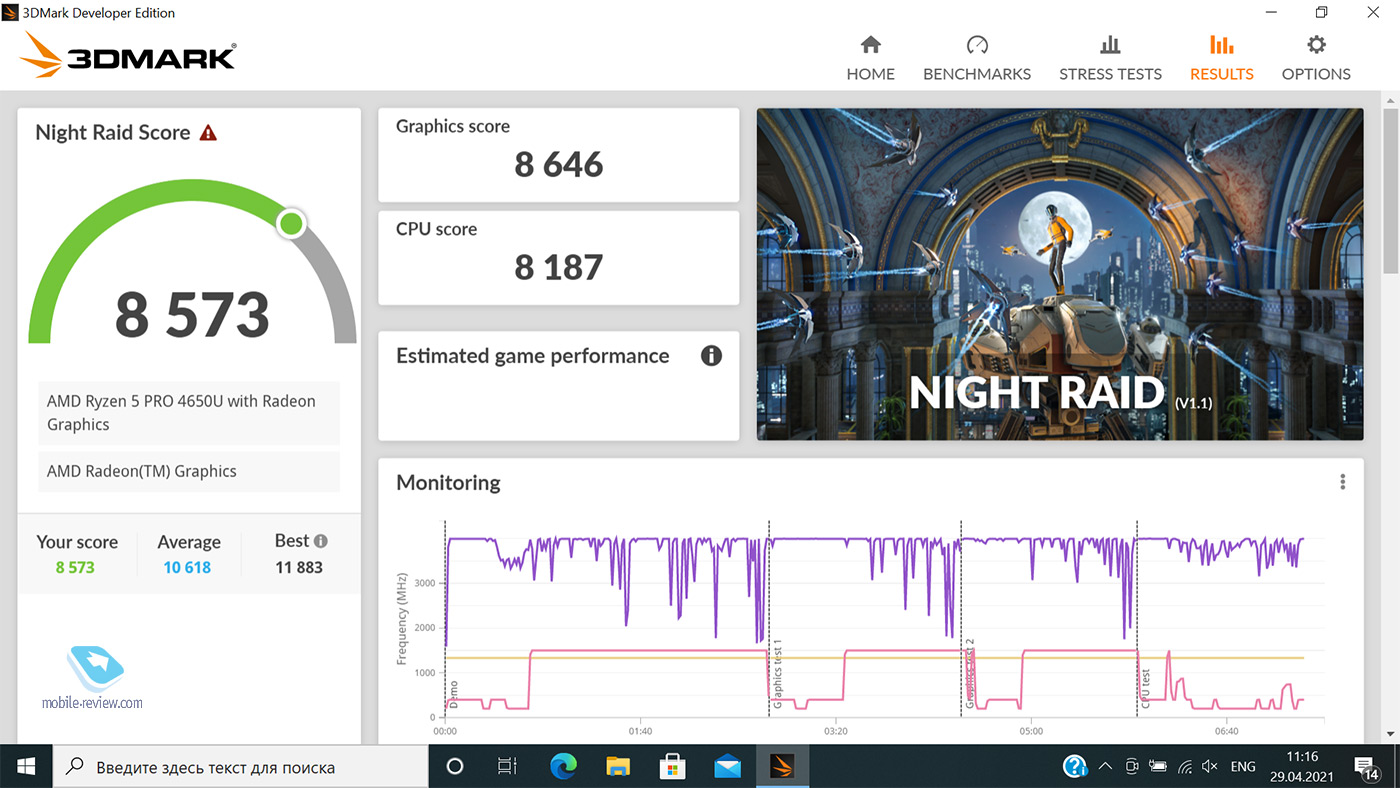The image size is (1400, 788).
Task: Click the Meet Now camera tray icon
Action: (1132, 767)
